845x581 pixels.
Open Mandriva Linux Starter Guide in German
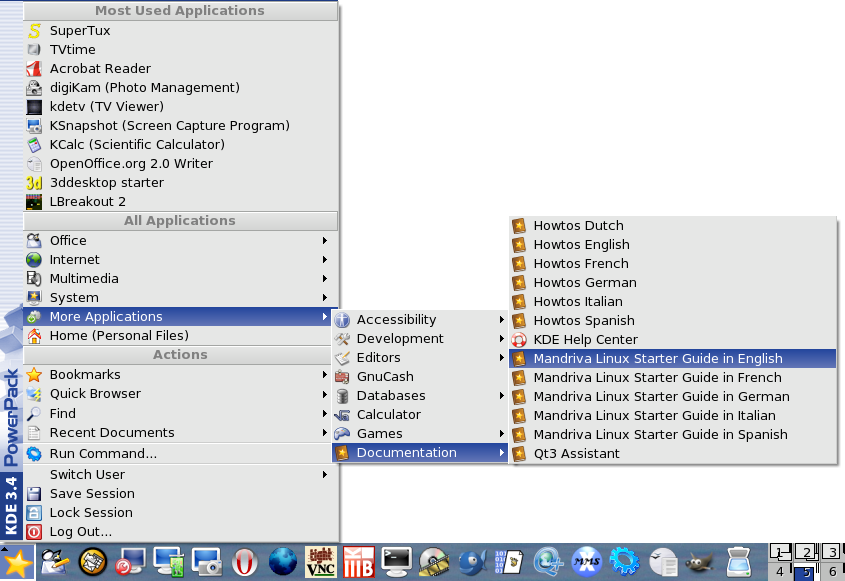click(673, 397)
